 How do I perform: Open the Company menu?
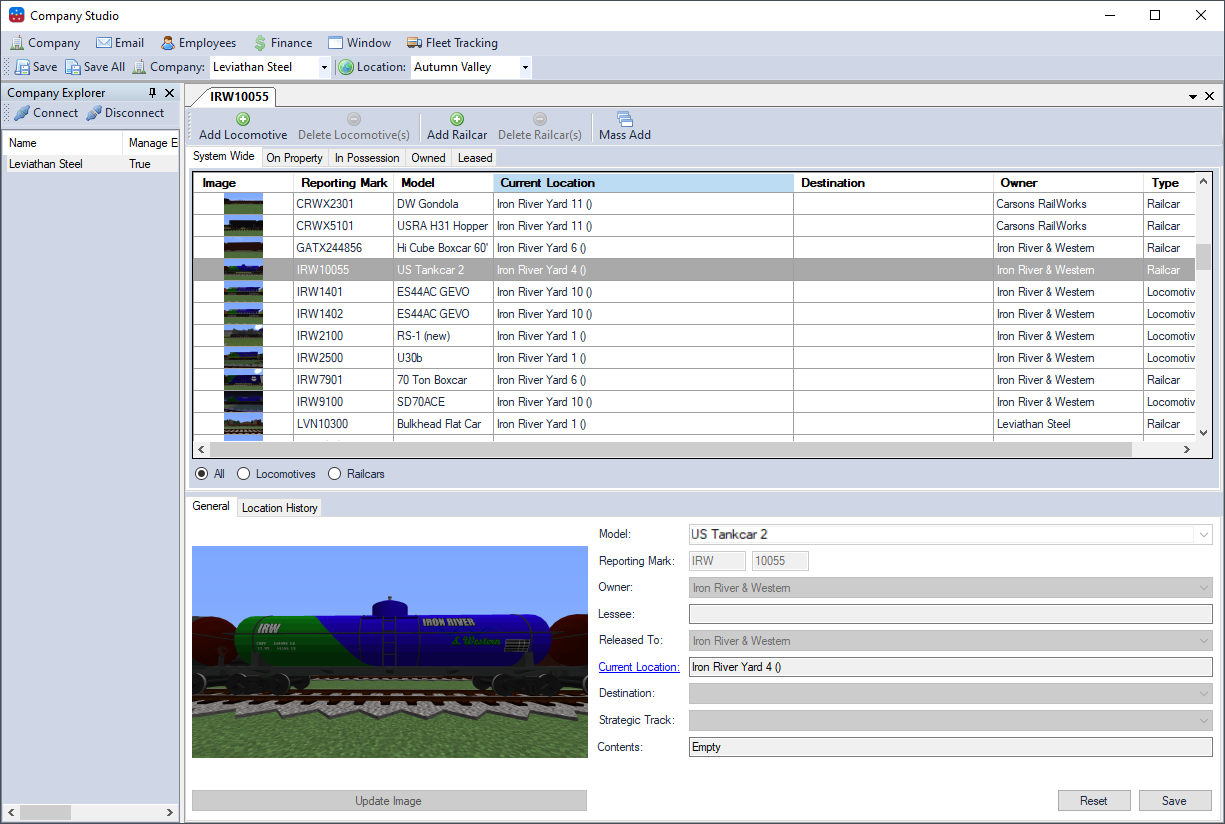pyautogui.click(x=45, y=43)
